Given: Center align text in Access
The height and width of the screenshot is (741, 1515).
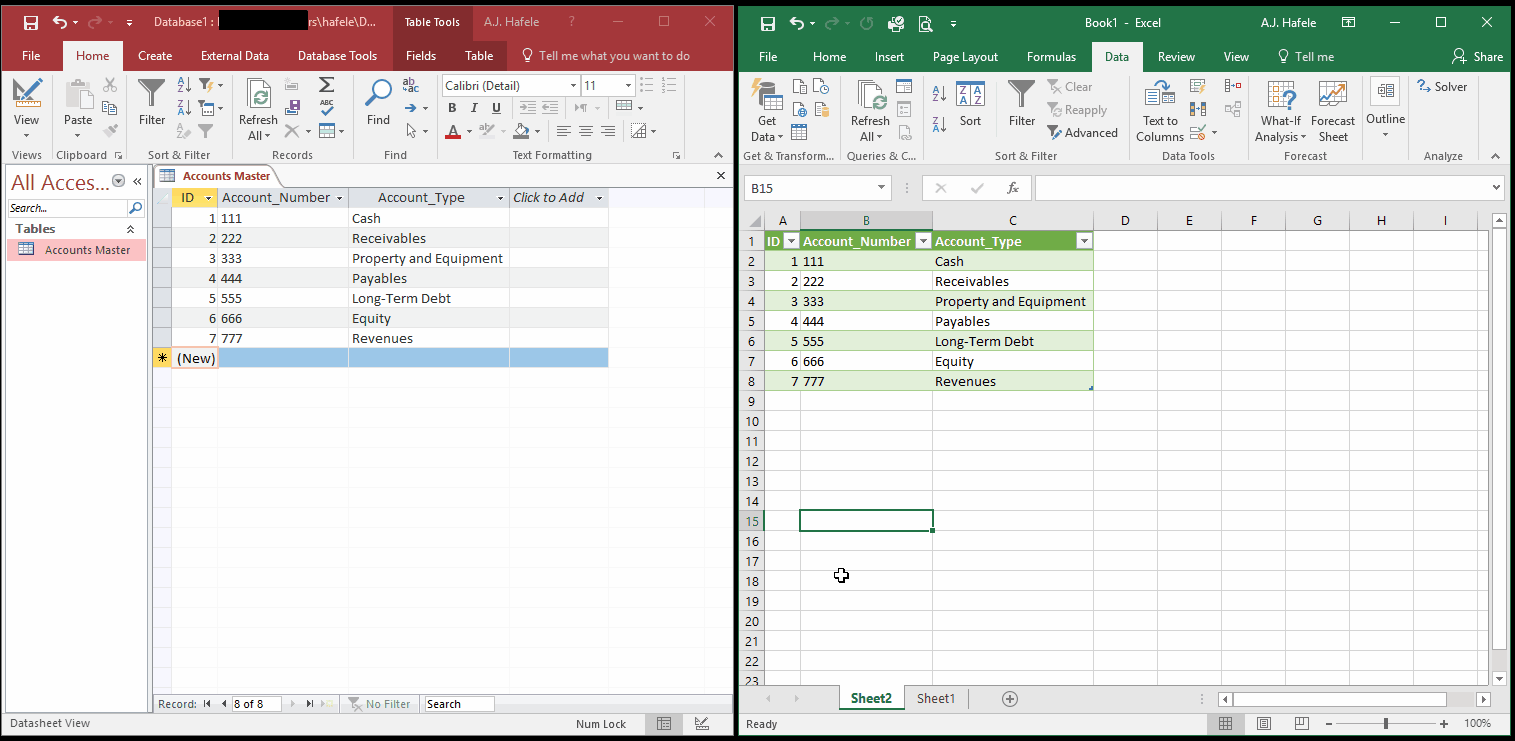Looking at the screenshot, I should (x=586, y=131).
